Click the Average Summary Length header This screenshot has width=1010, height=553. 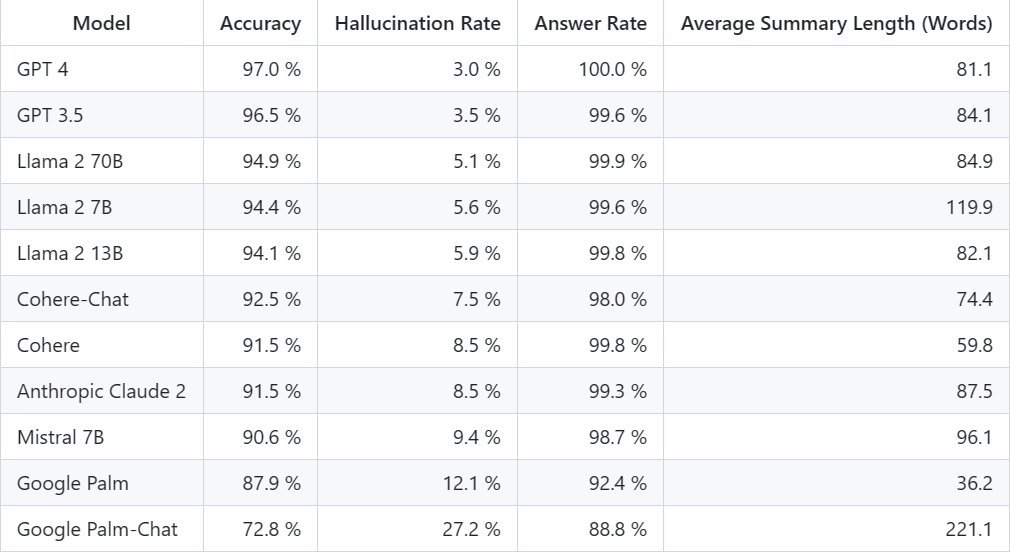(836, 23)
